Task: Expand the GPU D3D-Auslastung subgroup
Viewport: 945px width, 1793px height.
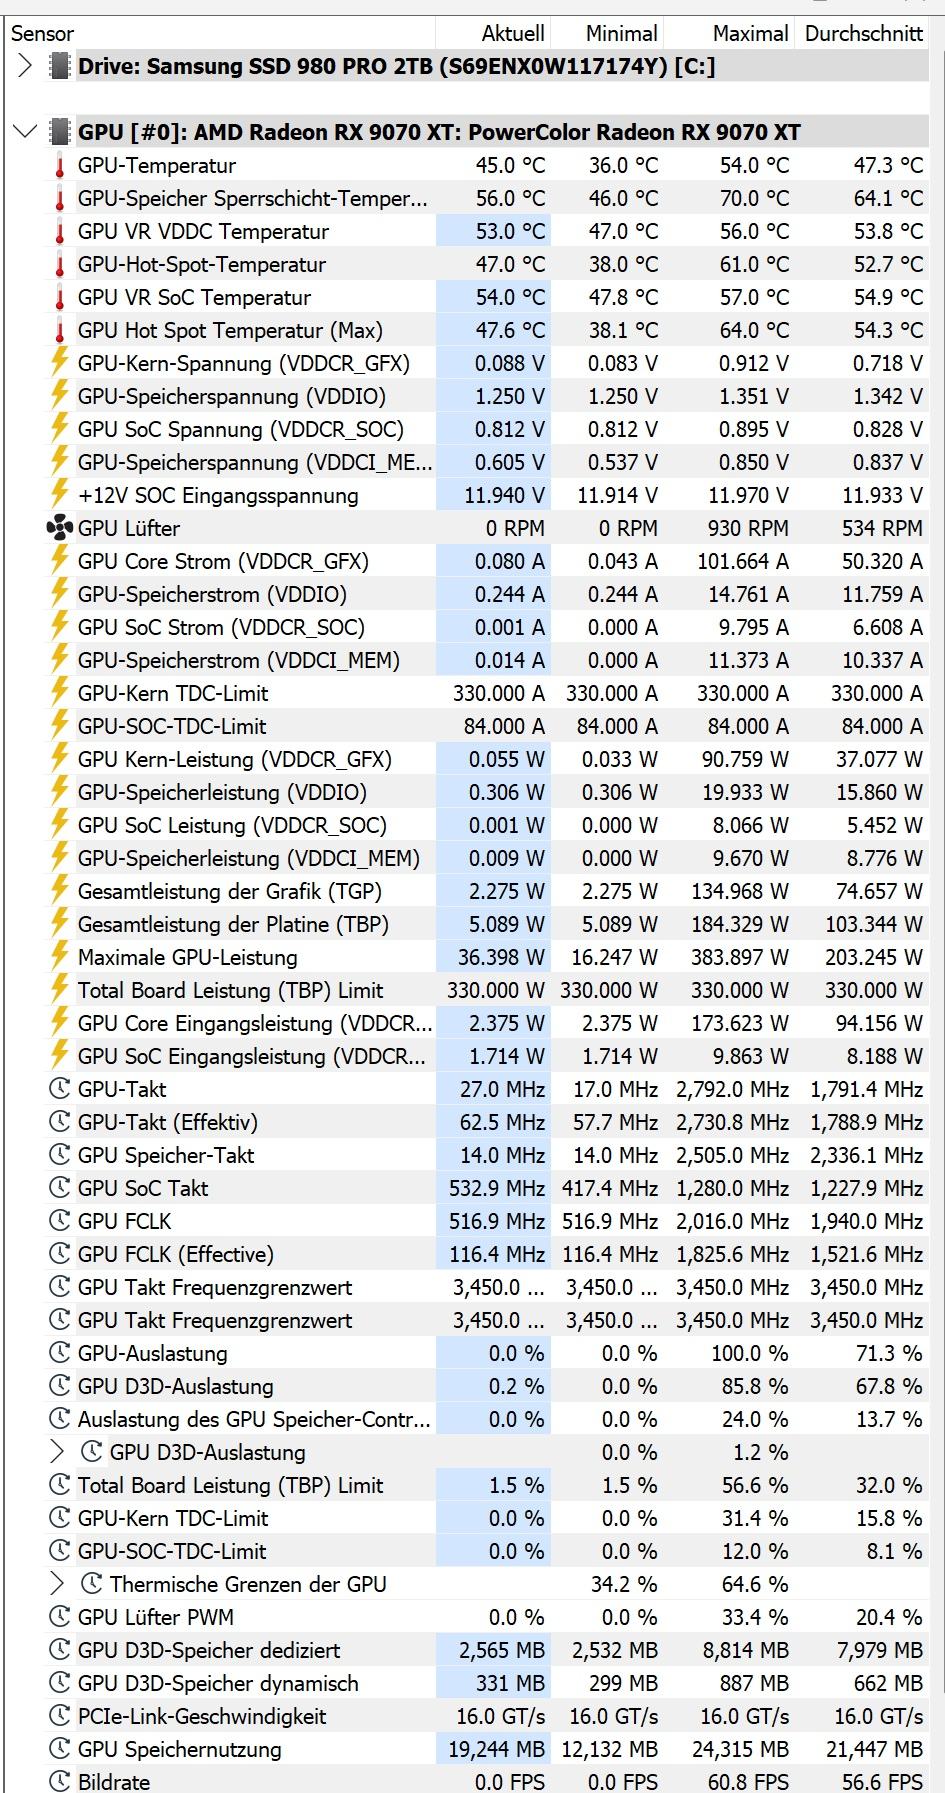Action: pos(58,1452)
